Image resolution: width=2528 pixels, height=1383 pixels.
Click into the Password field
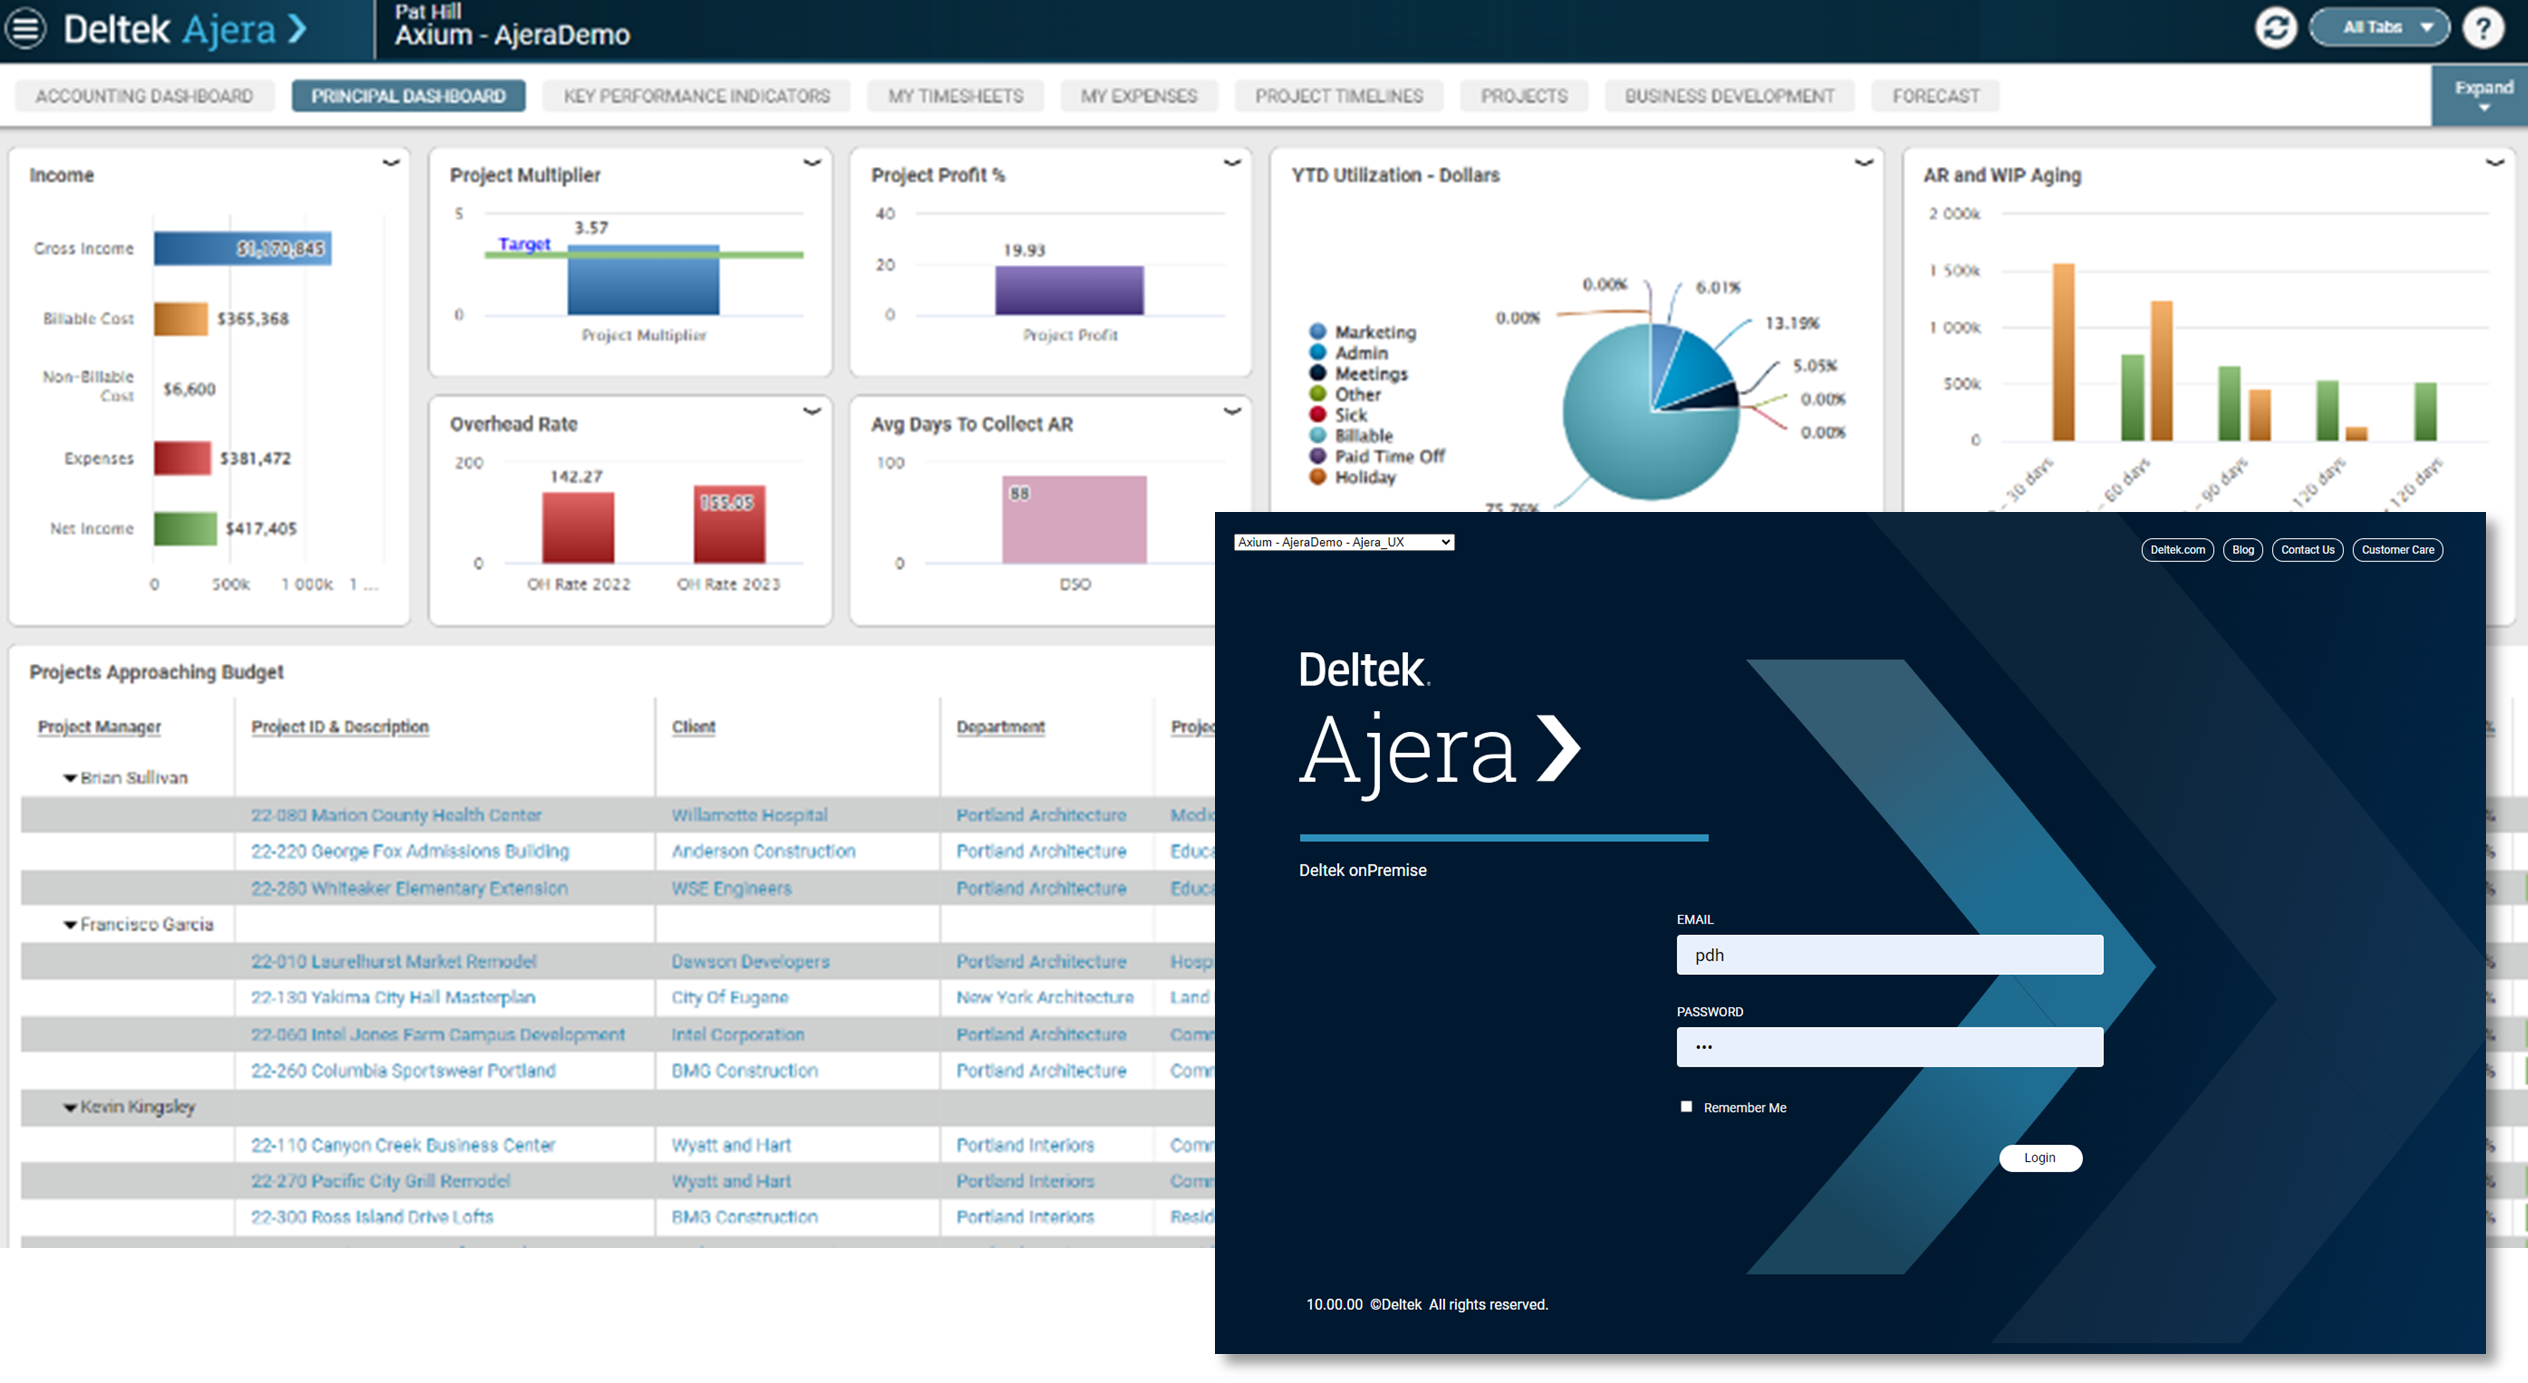click(x=1888, y=1046)
